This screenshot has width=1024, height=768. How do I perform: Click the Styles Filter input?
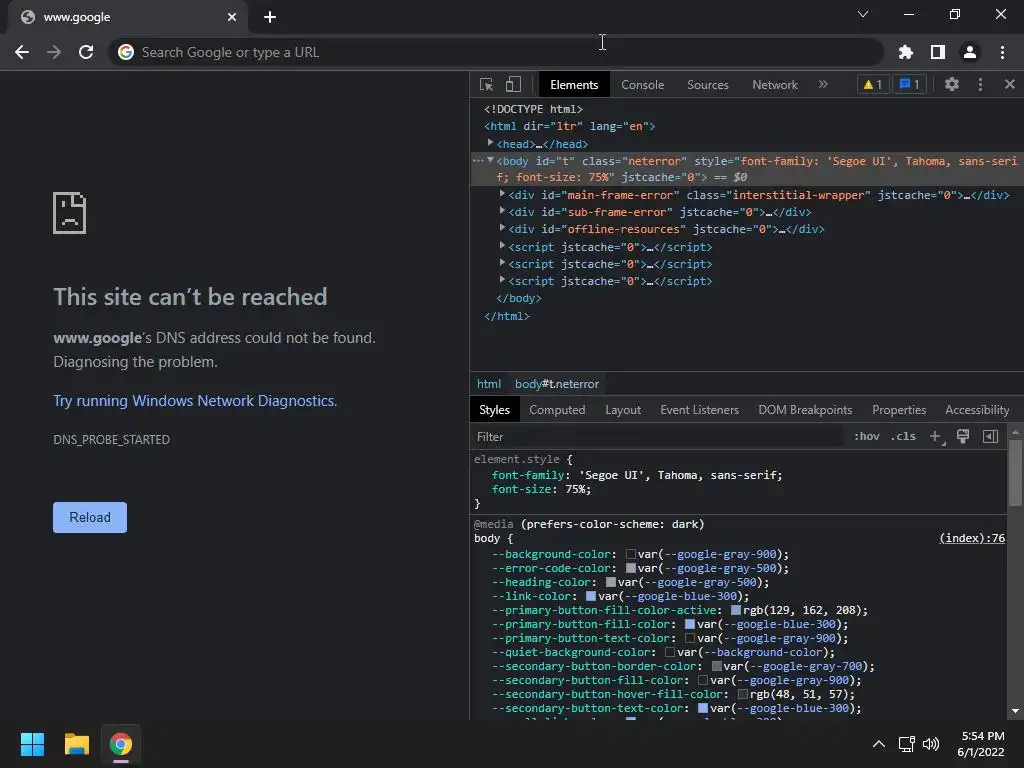pyautogui.click(x=657, y=437)
